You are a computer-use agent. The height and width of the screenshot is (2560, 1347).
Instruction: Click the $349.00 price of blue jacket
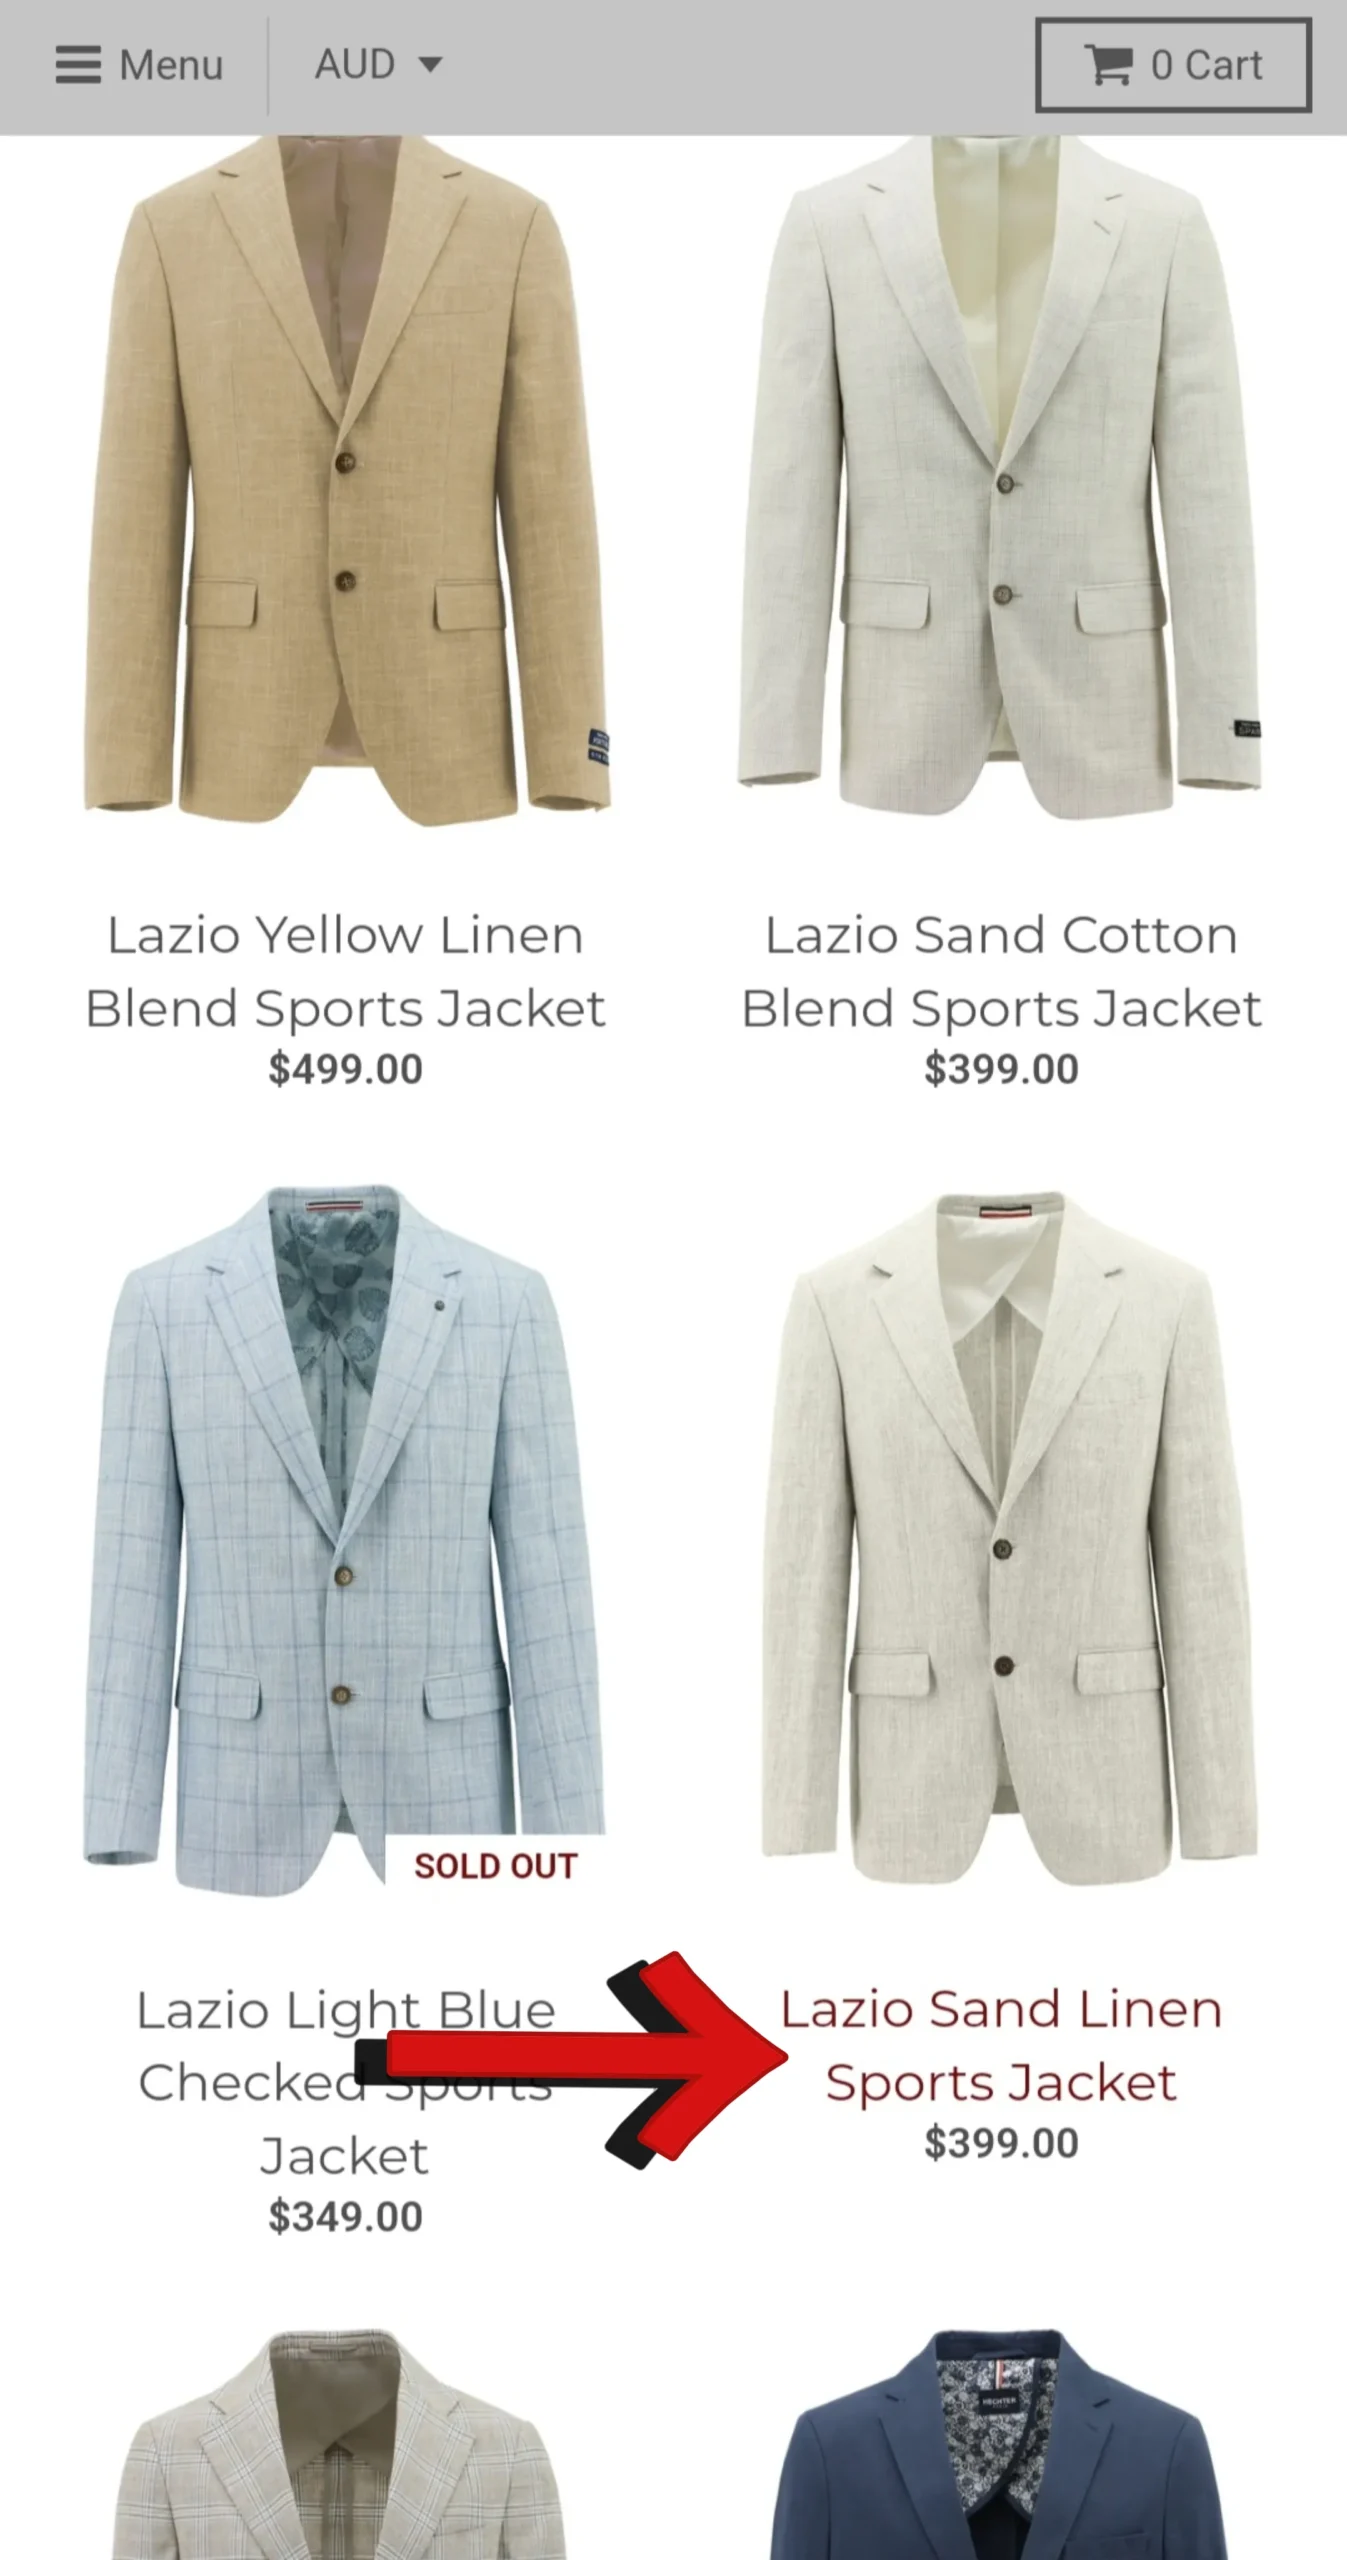click(x=346, y=2217)
